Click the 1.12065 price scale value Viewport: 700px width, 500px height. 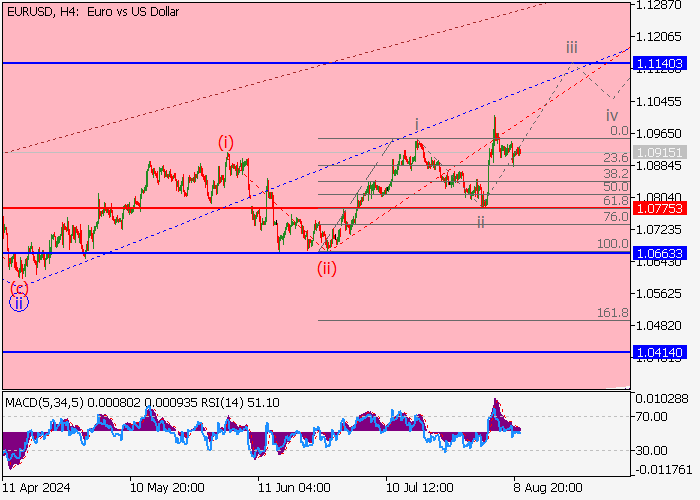[658, 37]
